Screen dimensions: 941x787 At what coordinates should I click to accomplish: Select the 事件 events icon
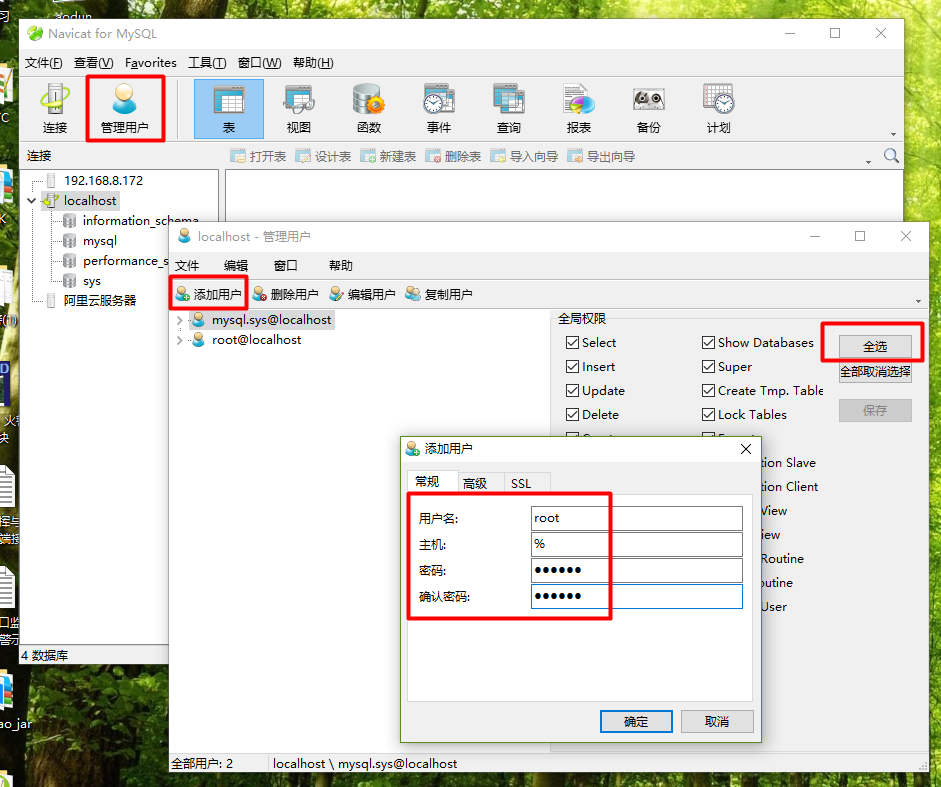coord(439,109)
